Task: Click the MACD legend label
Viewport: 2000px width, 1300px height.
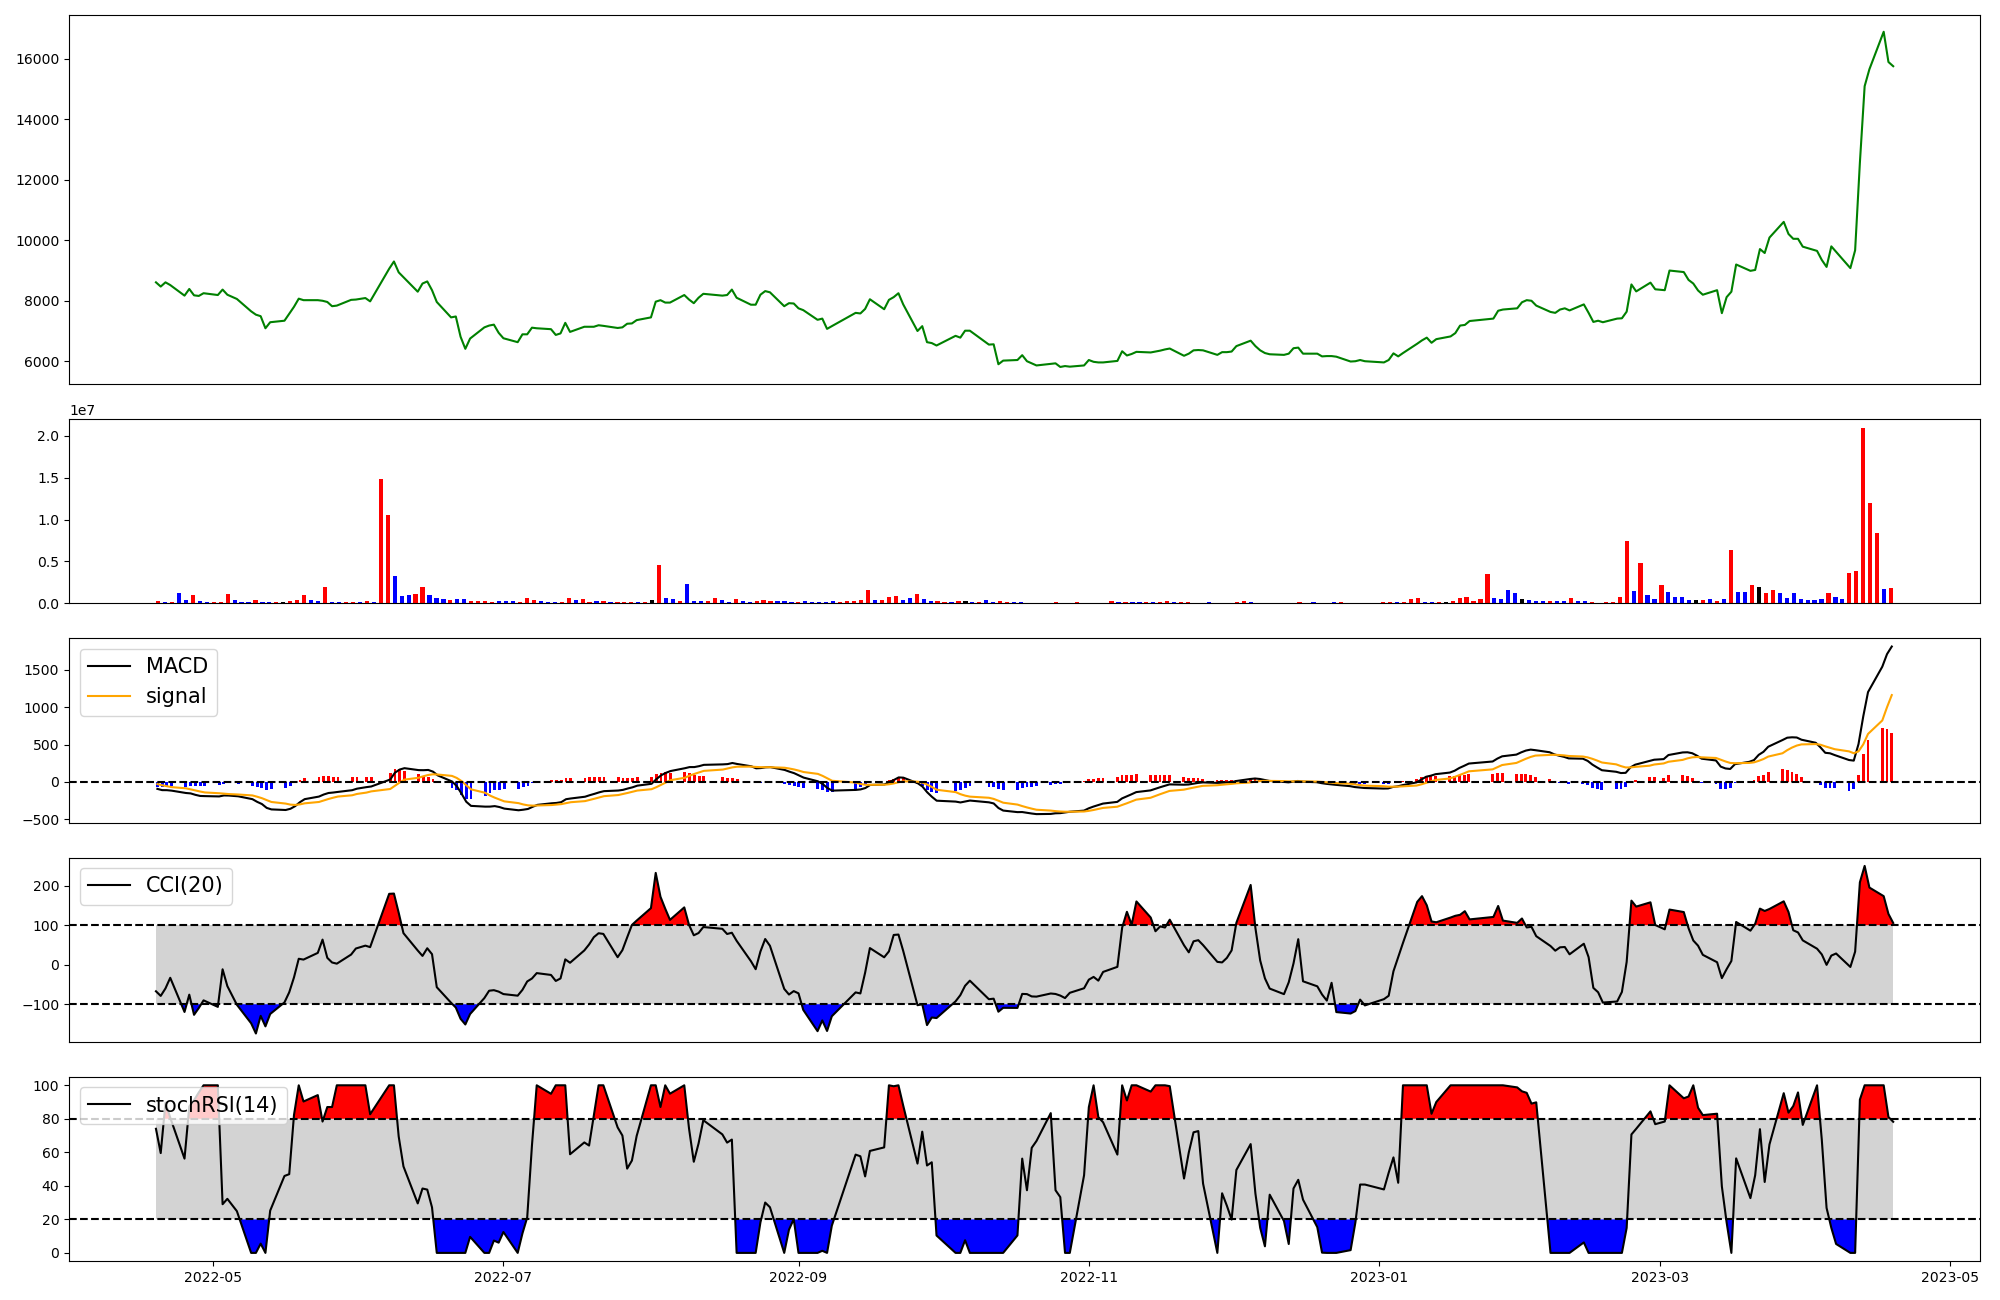Action: (x=177, y=666)
